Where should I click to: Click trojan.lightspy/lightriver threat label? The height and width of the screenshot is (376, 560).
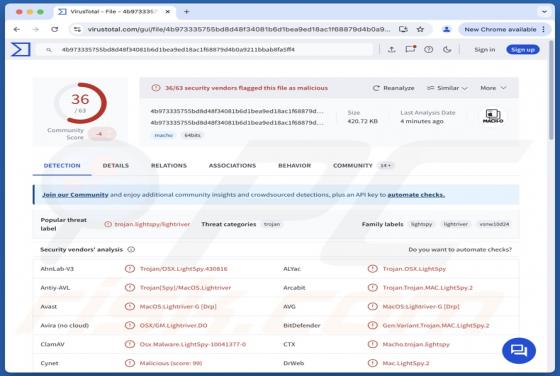[x=152, y=224]
